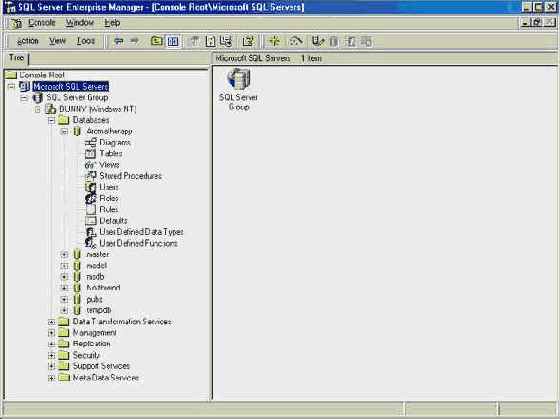This screenshot has width=560, height=419.
Task: Select the Security folder label
Action: [86, 355]
